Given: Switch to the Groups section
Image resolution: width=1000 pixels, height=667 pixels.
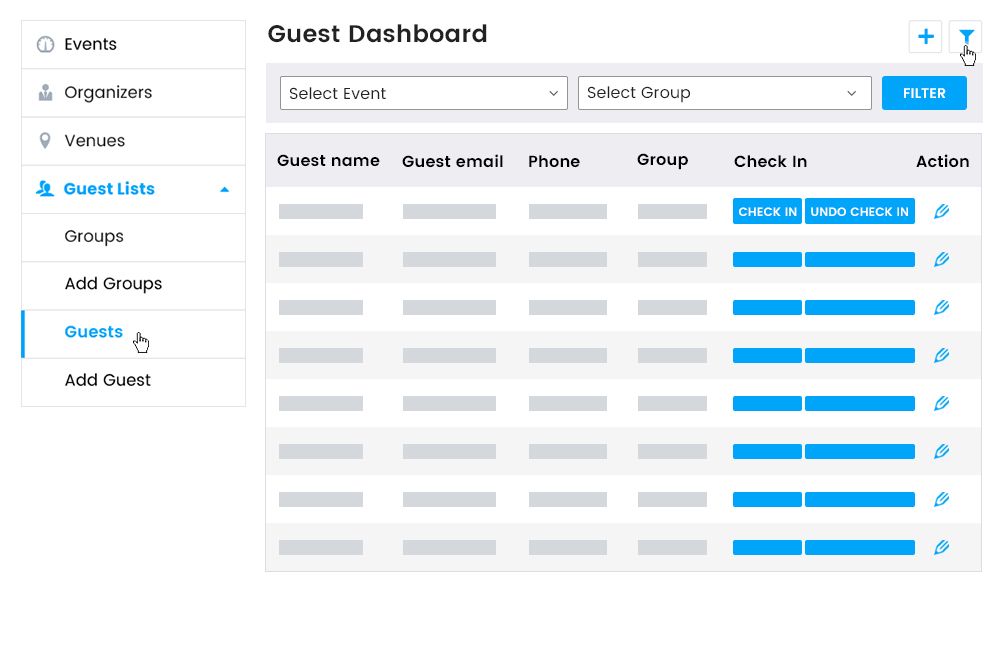Looking at the screenshot, I should pyautogui.click(x=94, y=237).
